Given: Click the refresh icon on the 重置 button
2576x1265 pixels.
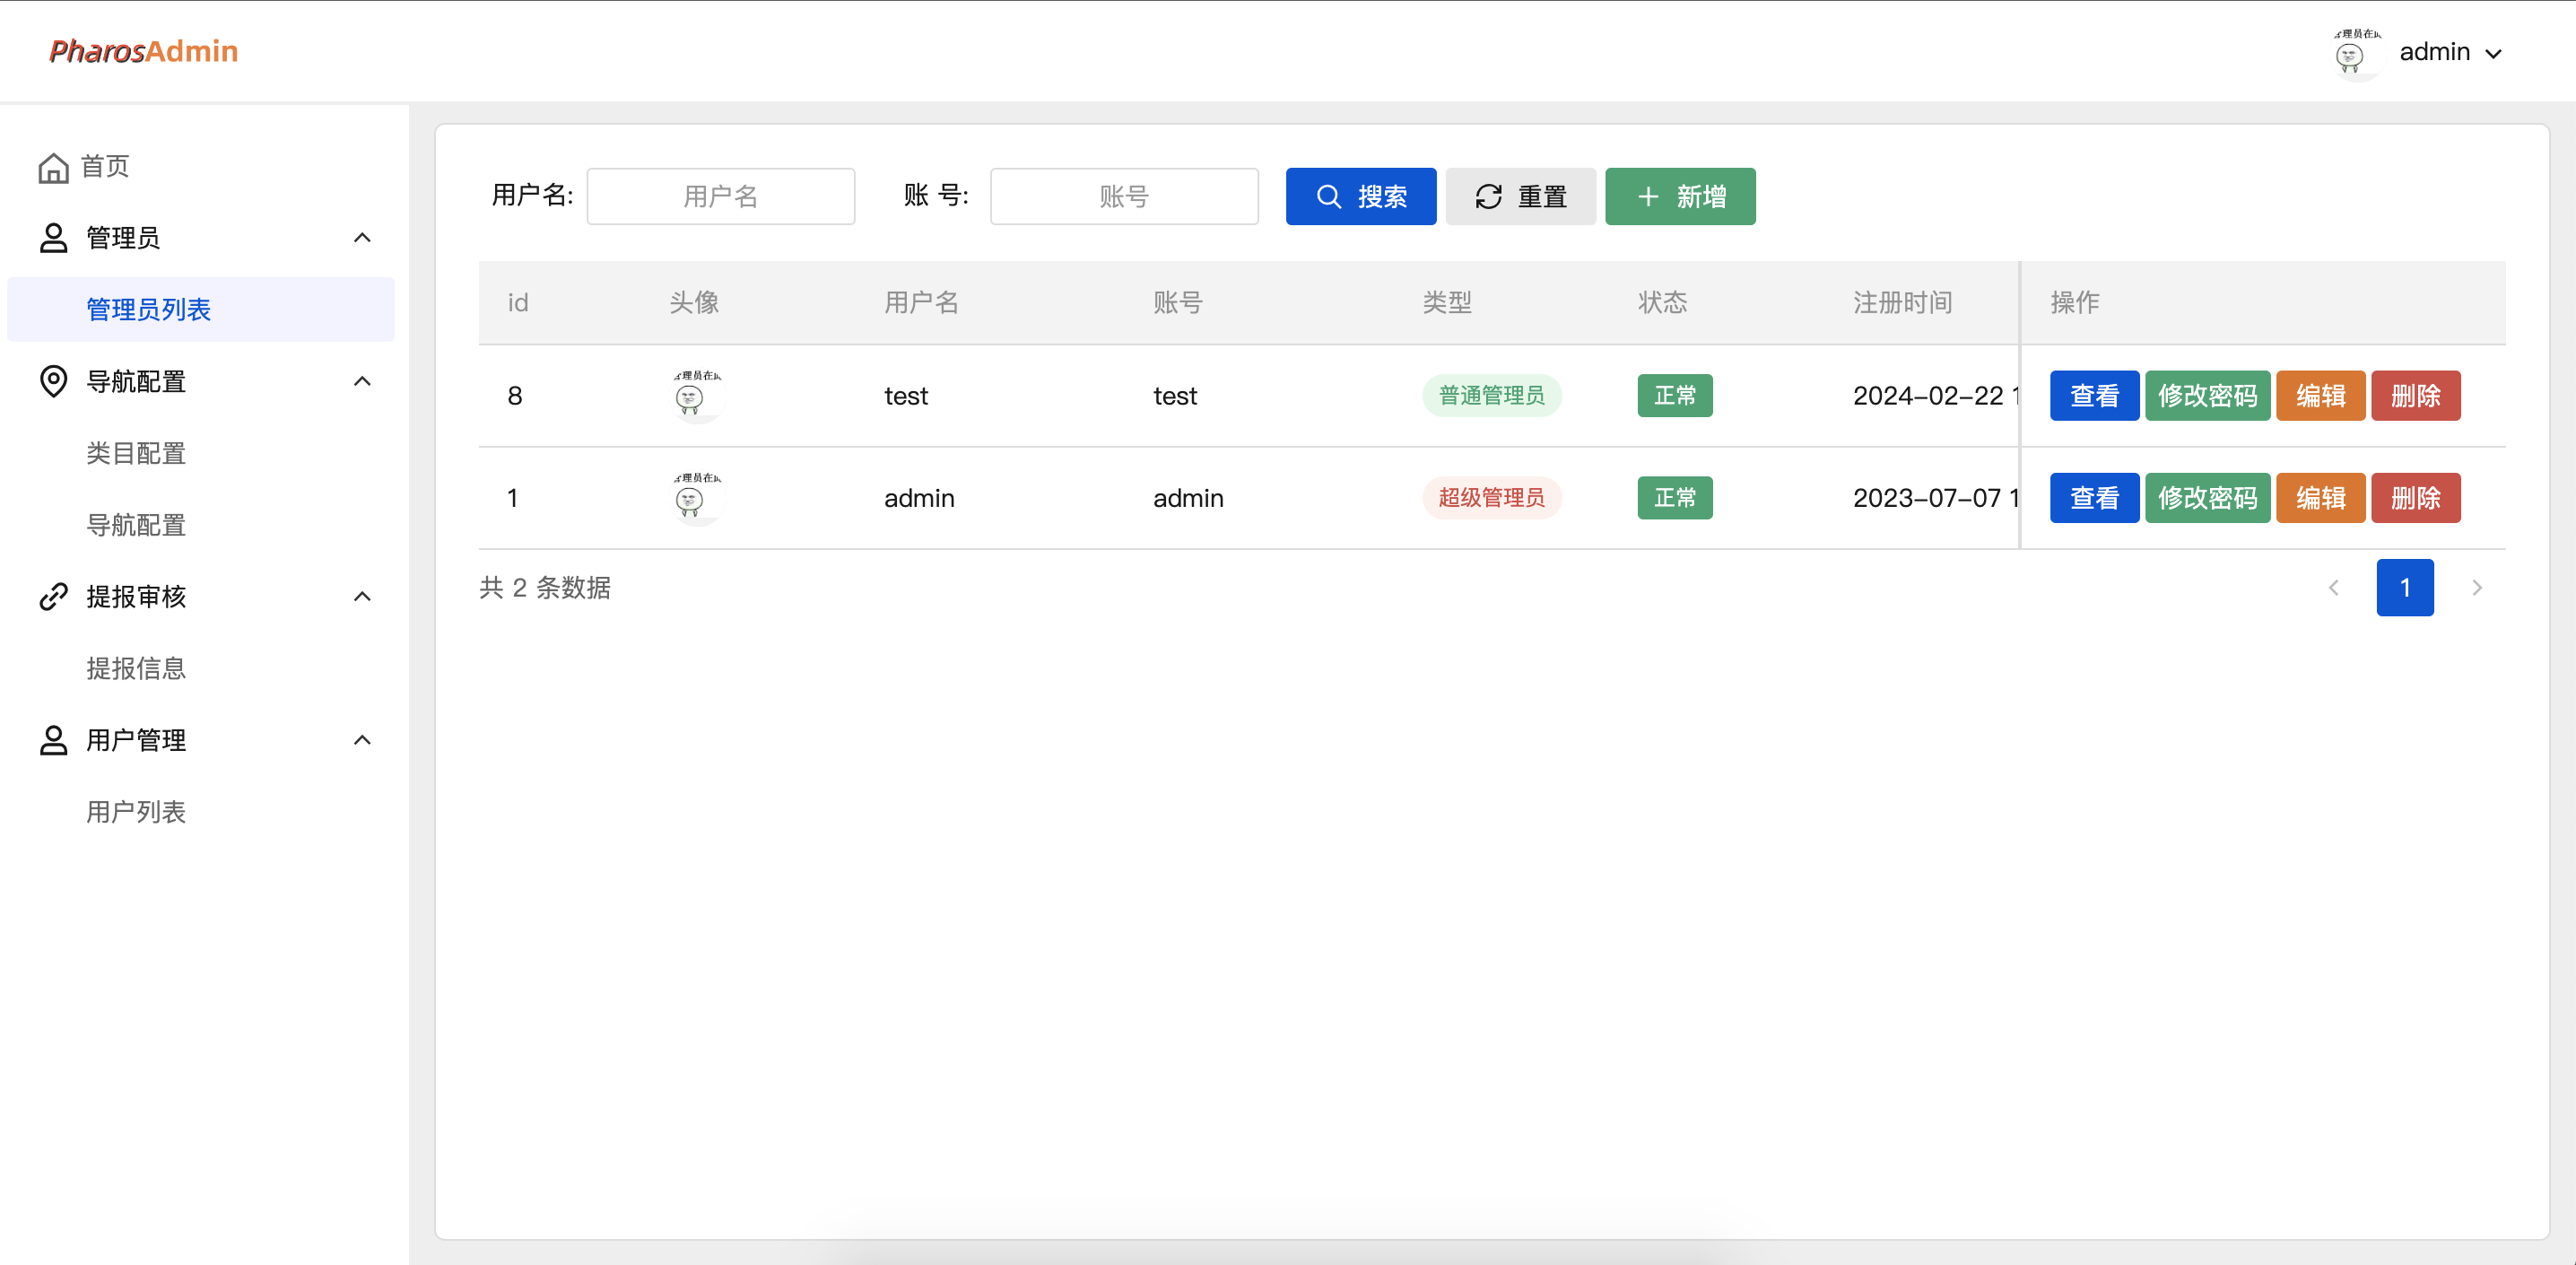Looking at the screenshot, I should click(x=1489, y=196).
